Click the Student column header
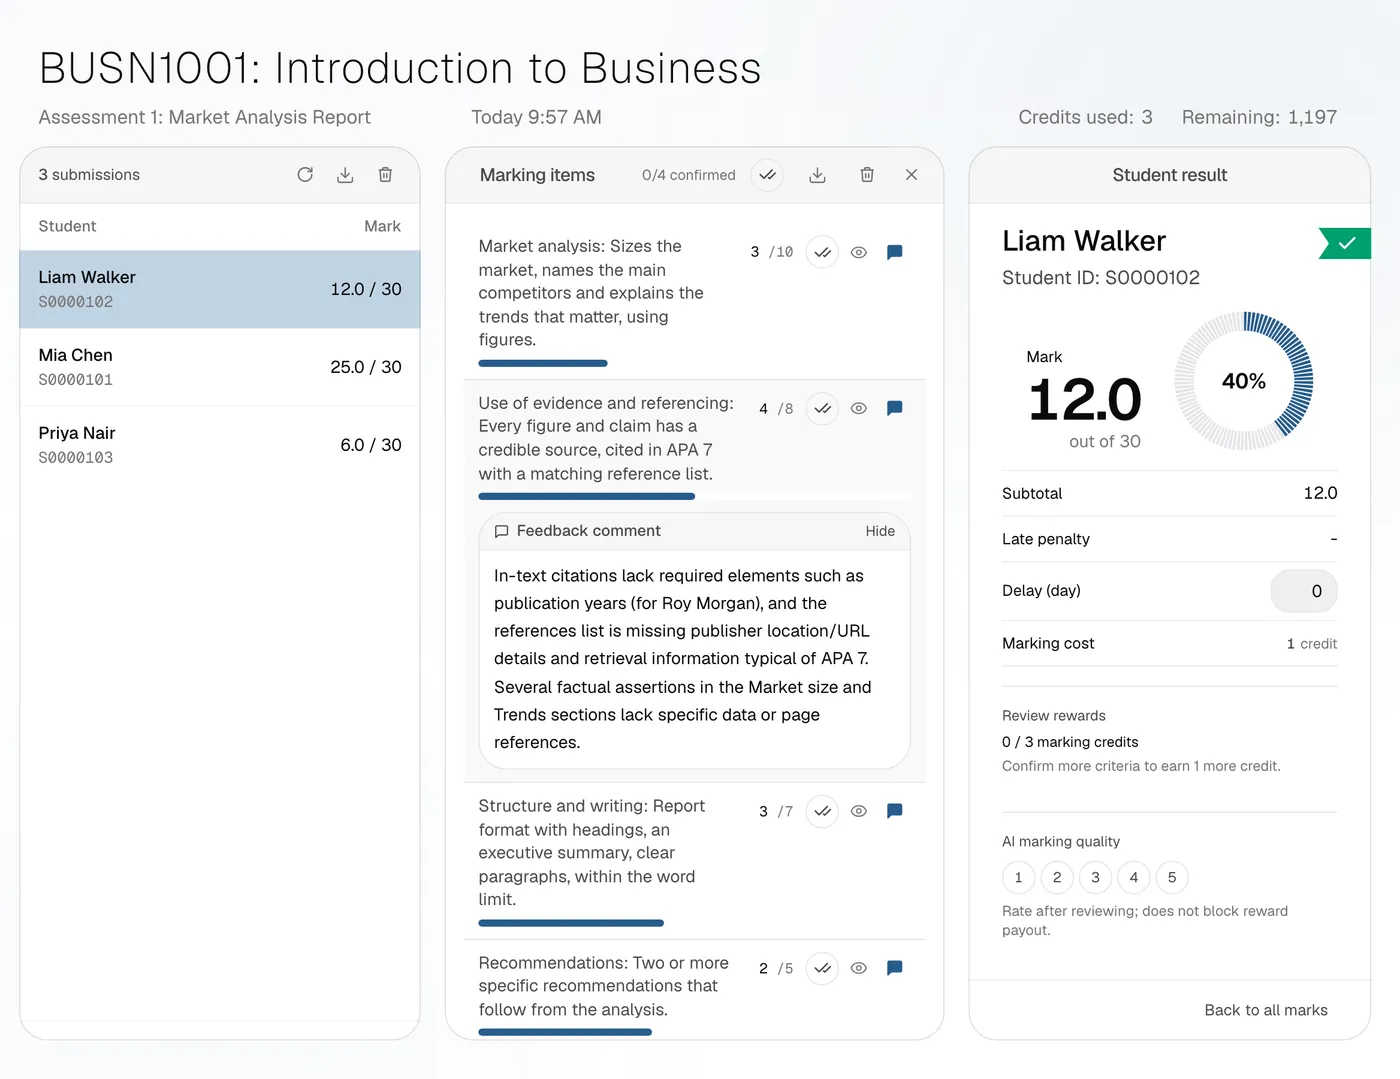The width and height of the screenshot is (1400, 1079). point(67,227)
